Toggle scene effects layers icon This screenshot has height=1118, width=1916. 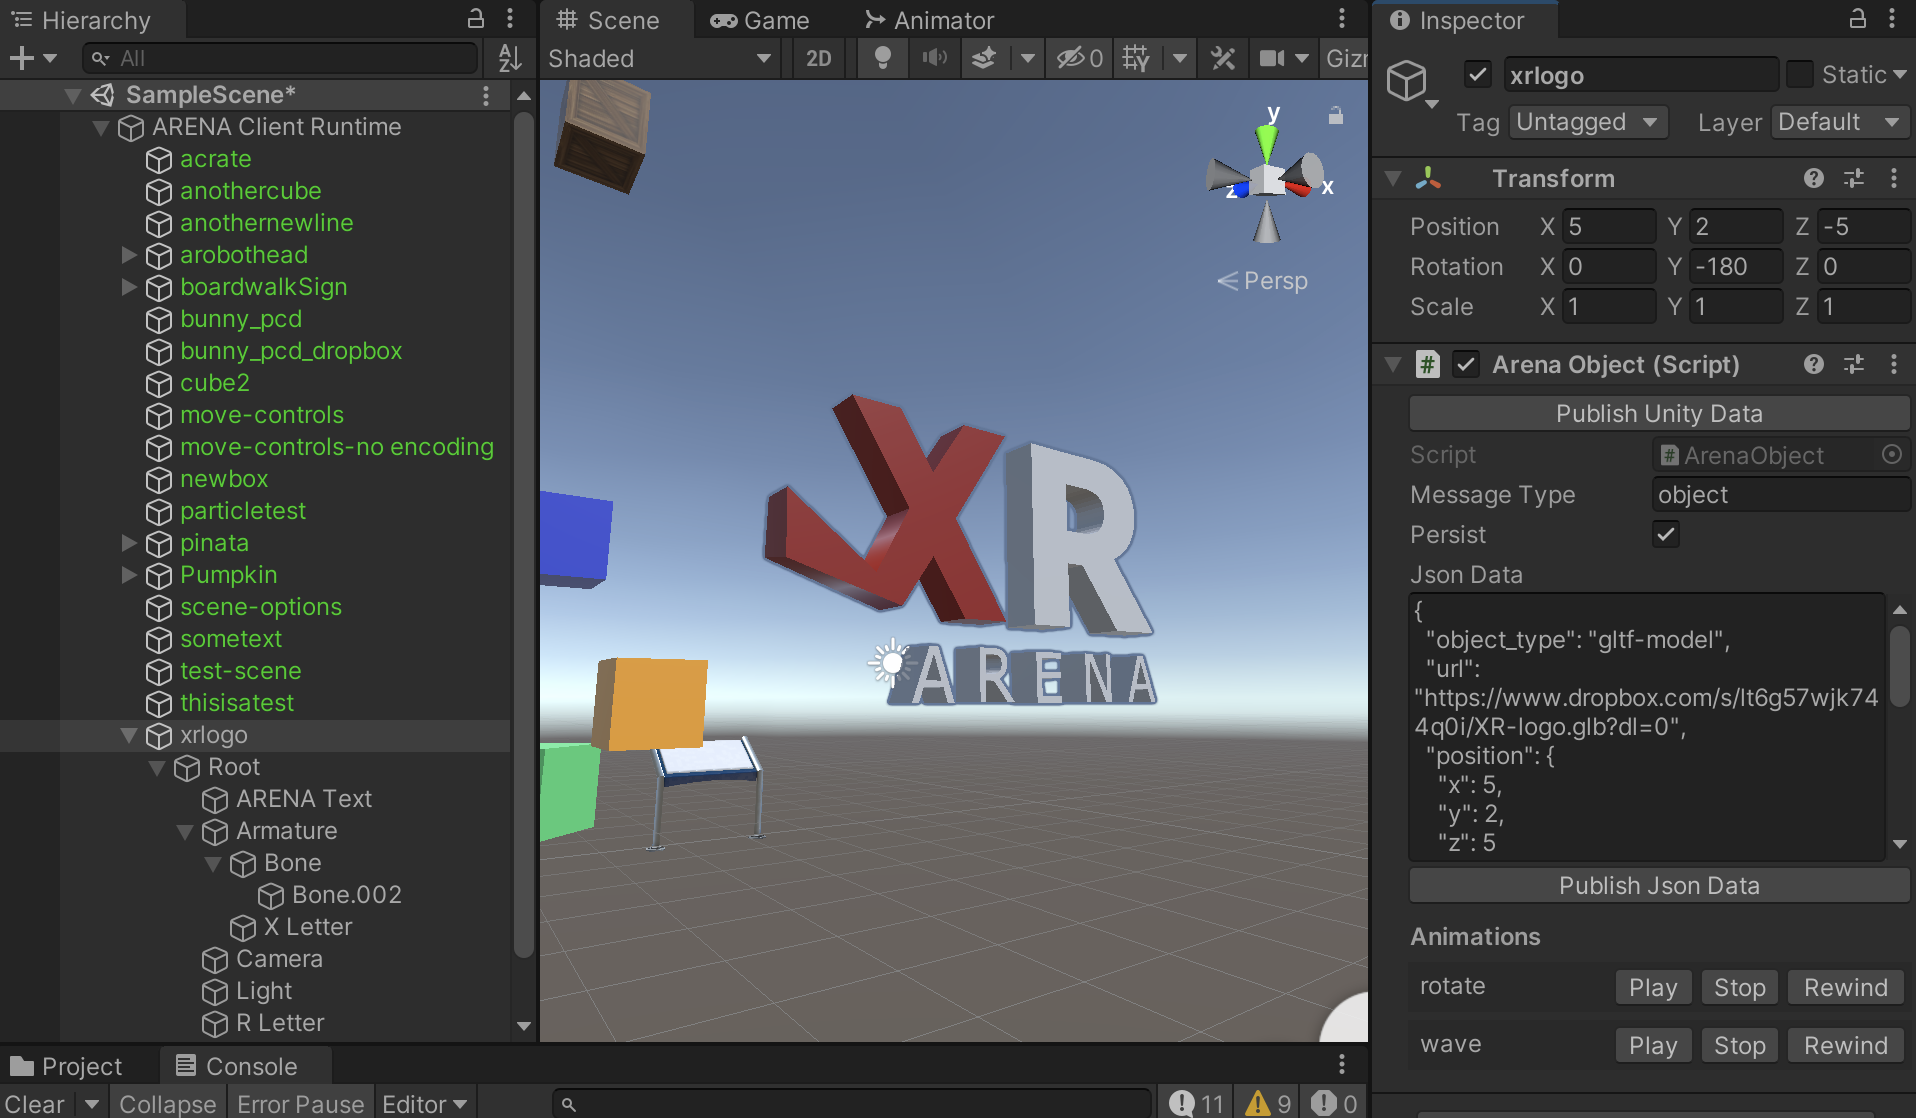pos(984,58)
